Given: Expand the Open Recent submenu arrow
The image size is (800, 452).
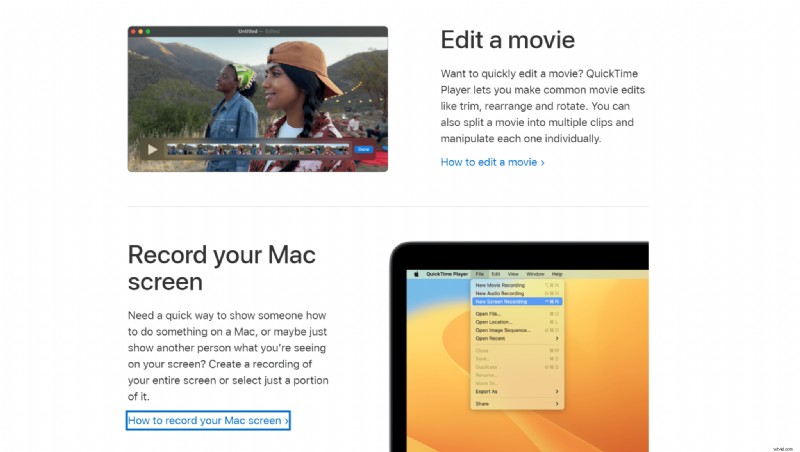Looking at the screenshot, I should 558,339.
